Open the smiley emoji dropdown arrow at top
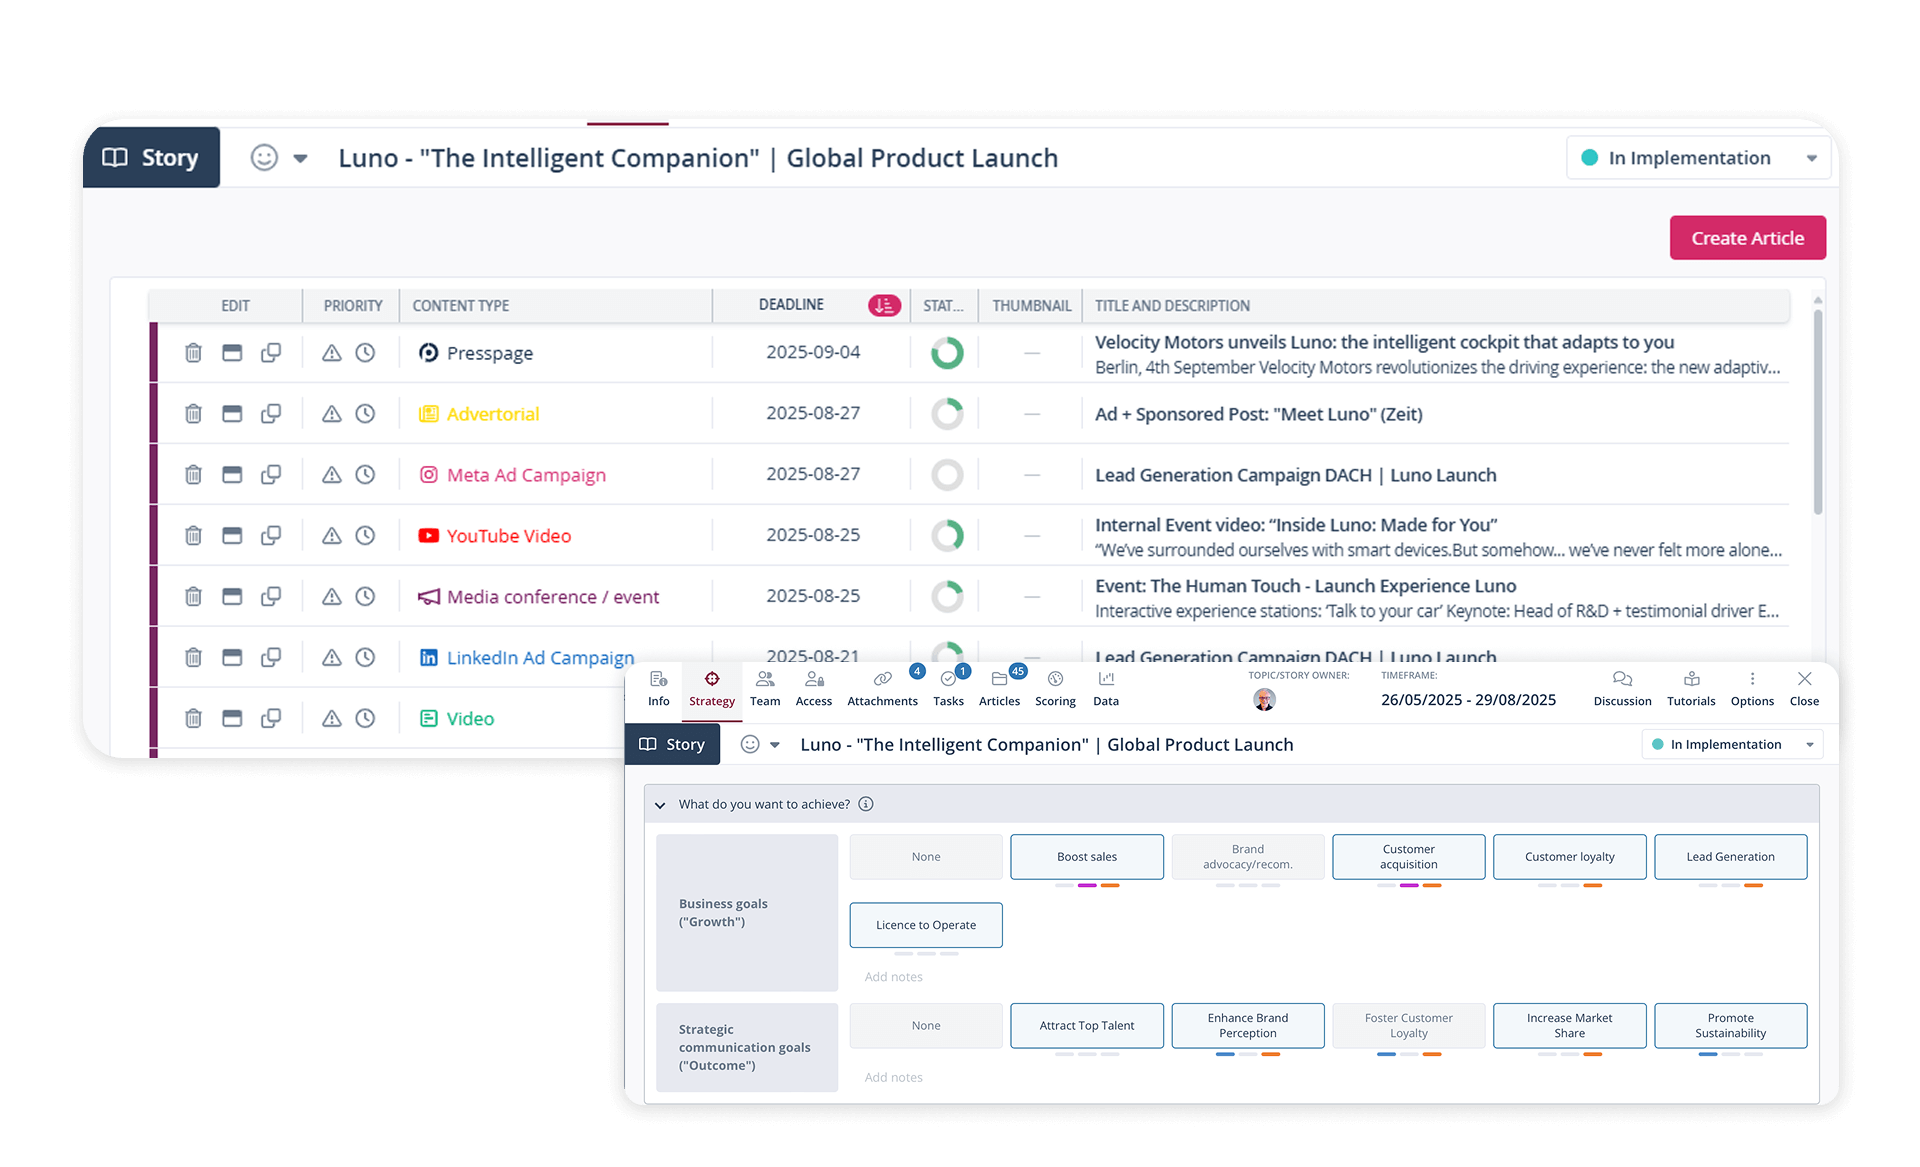 coord(300,159)
